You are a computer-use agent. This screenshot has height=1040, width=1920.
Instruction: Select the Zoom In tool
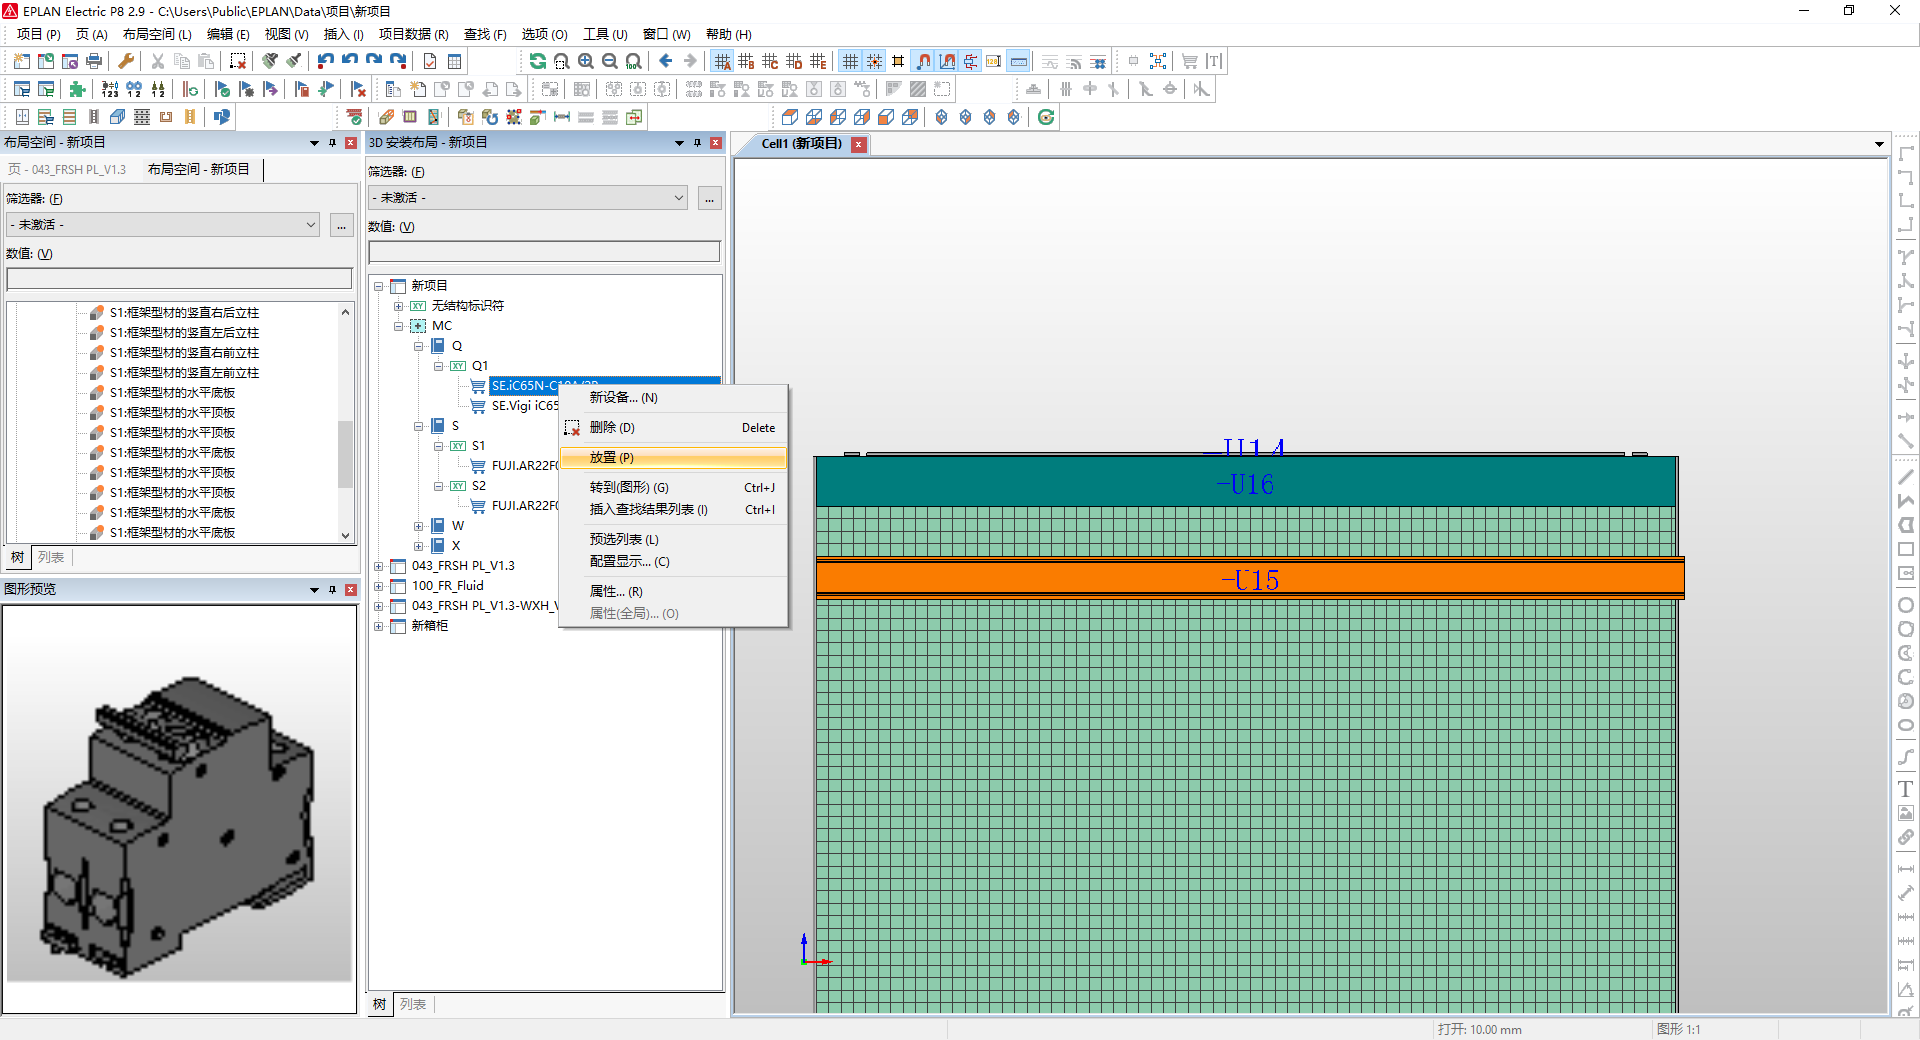pos(585,61)
